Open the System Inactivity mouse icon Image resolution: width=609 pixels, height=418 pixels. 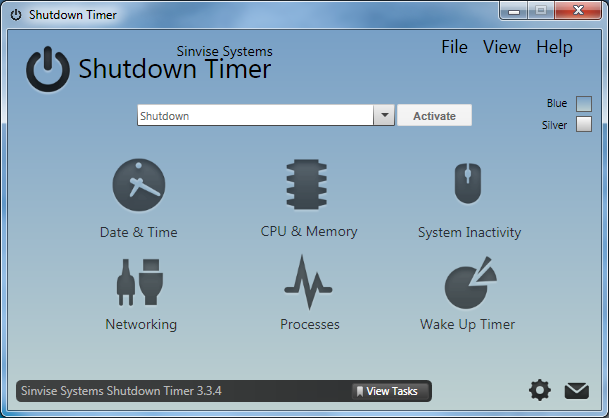tap(468, 183)
